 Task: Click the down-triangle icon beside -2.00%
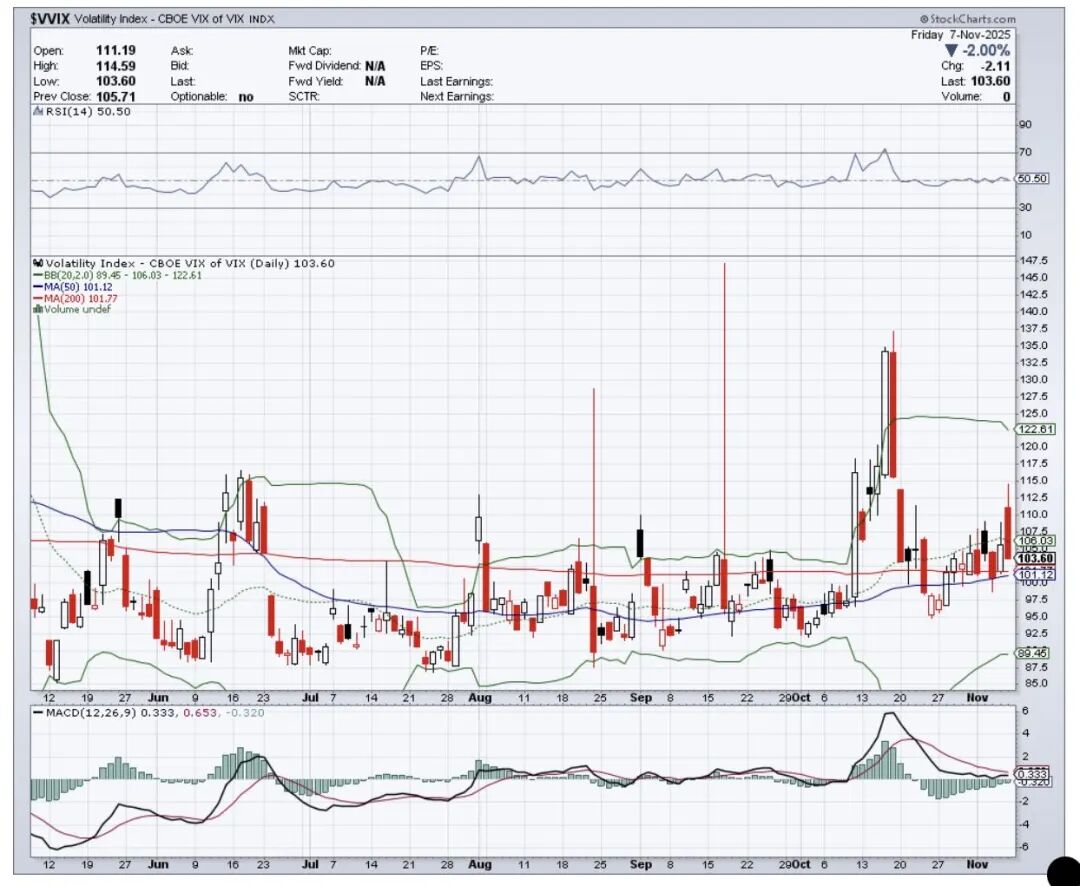point(951,50)
